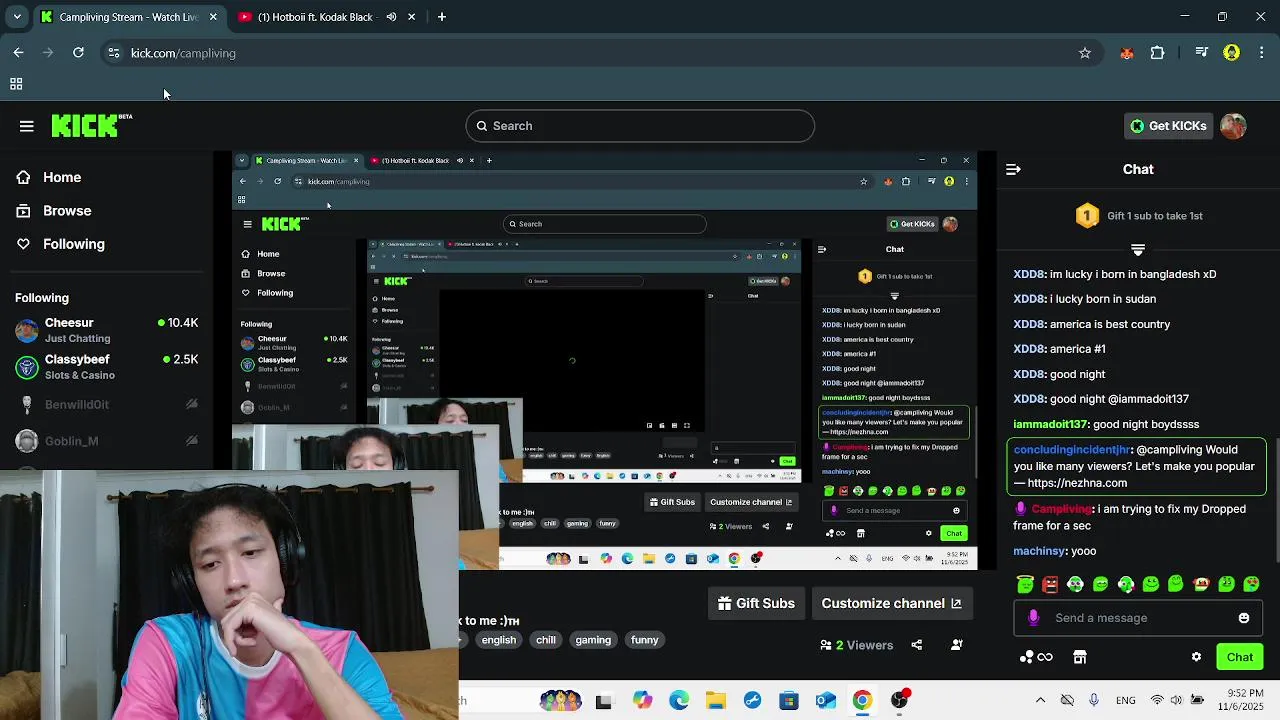Focus the Kick search box
Viewport: 1280px width, 720px height.
point(640,126)
